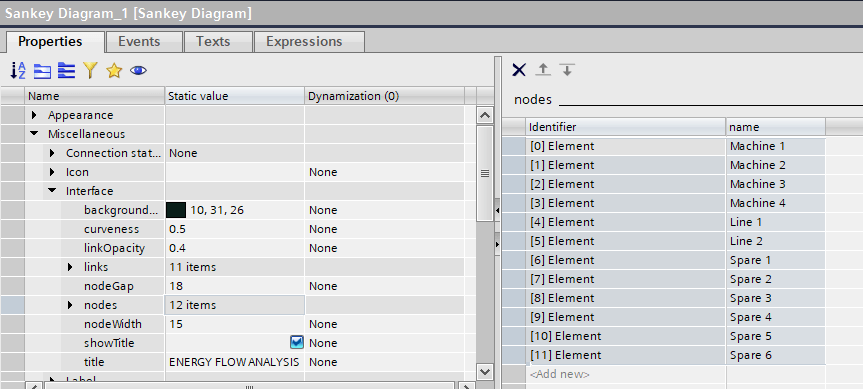The width and height of the screenshot is (863, 389).
Task: Expand the Connection status property
Action: click(52, 153)
